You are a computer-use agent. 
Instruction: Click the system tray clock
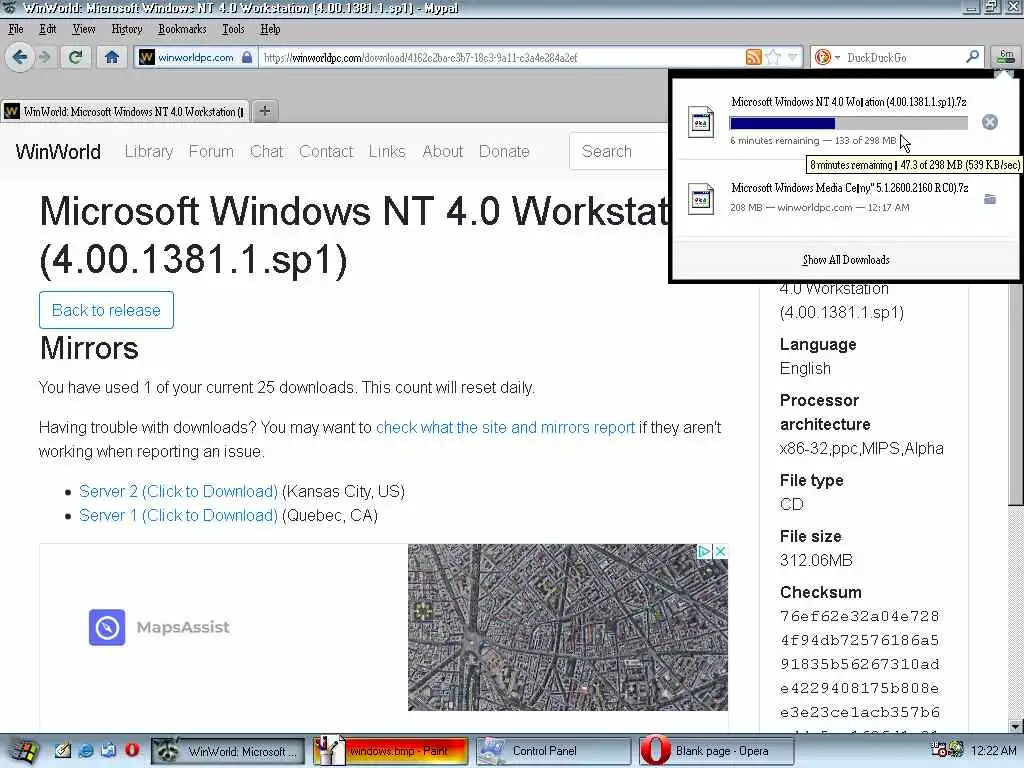pyautogui.click(x=994, y=751)
